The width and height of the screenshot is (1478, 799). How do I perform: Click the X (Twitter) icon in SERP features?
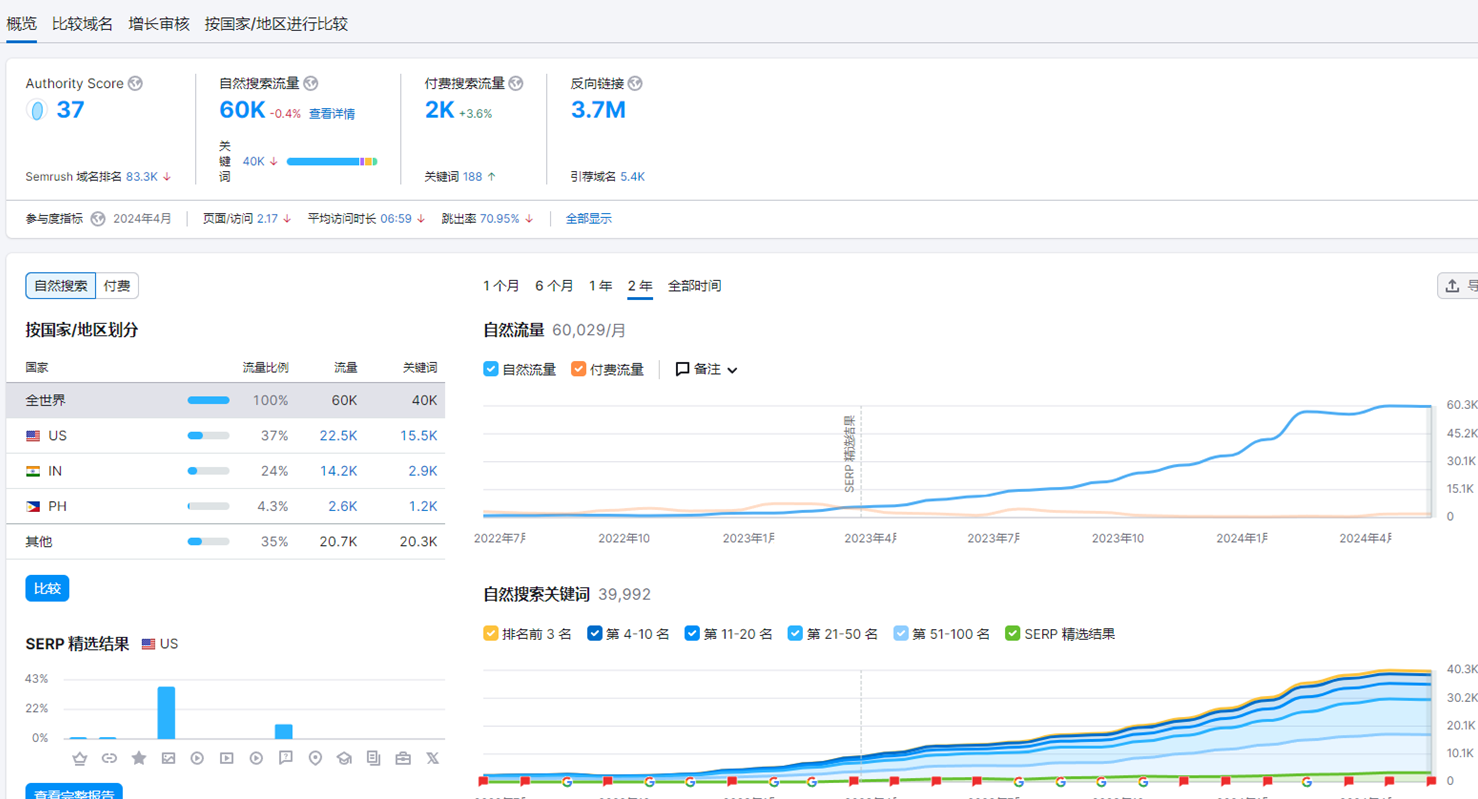tap(432, 758)
